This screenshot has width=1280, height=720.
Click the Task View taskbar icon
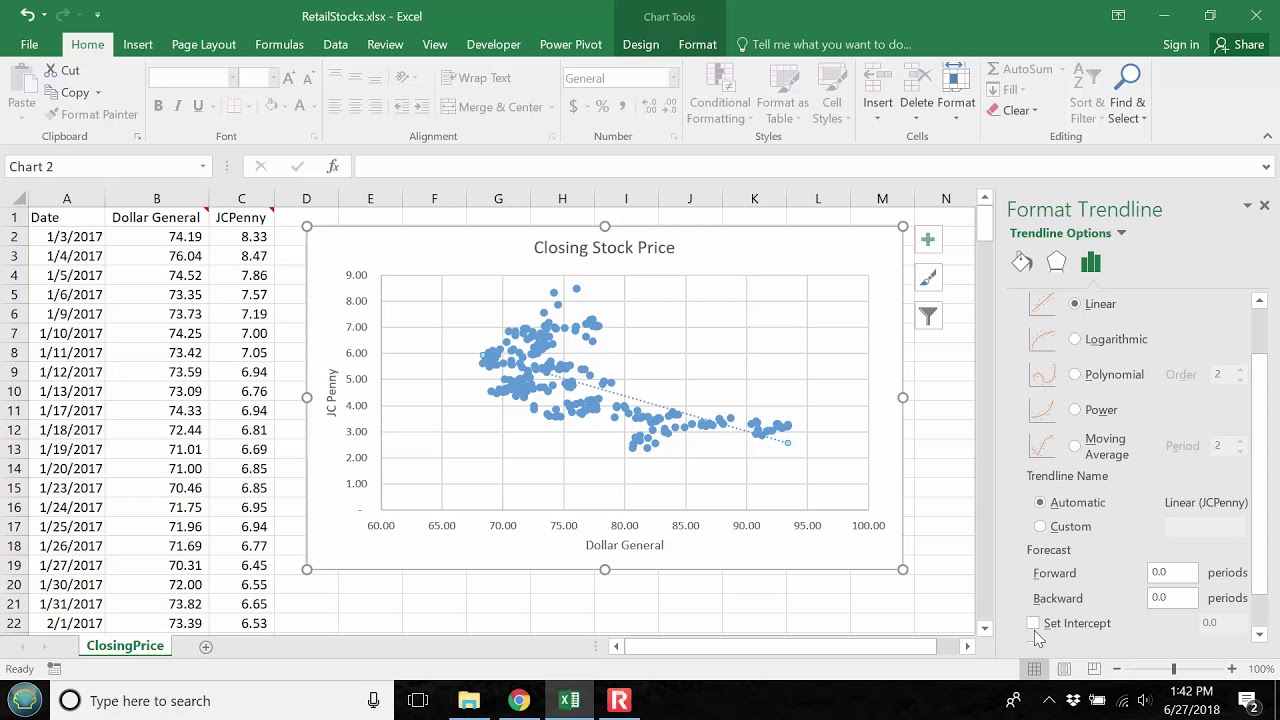(x=418, y=700)
